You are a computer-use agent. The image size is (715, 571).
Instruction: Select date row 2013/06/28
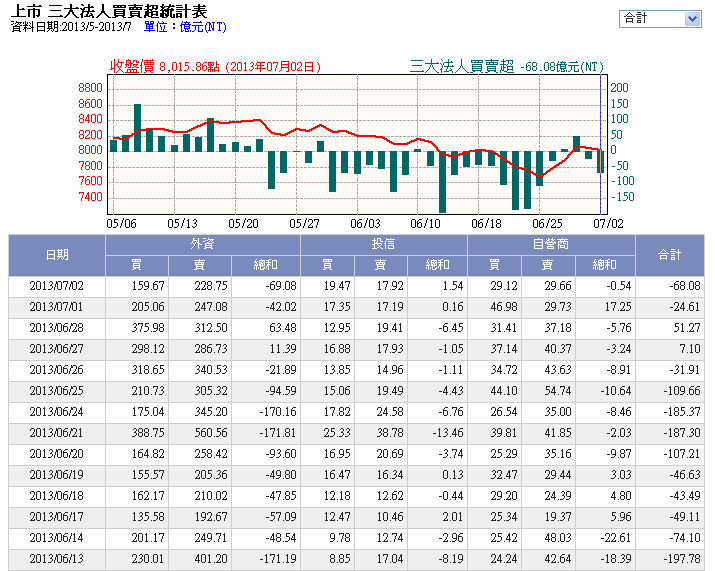coord(356,328)
